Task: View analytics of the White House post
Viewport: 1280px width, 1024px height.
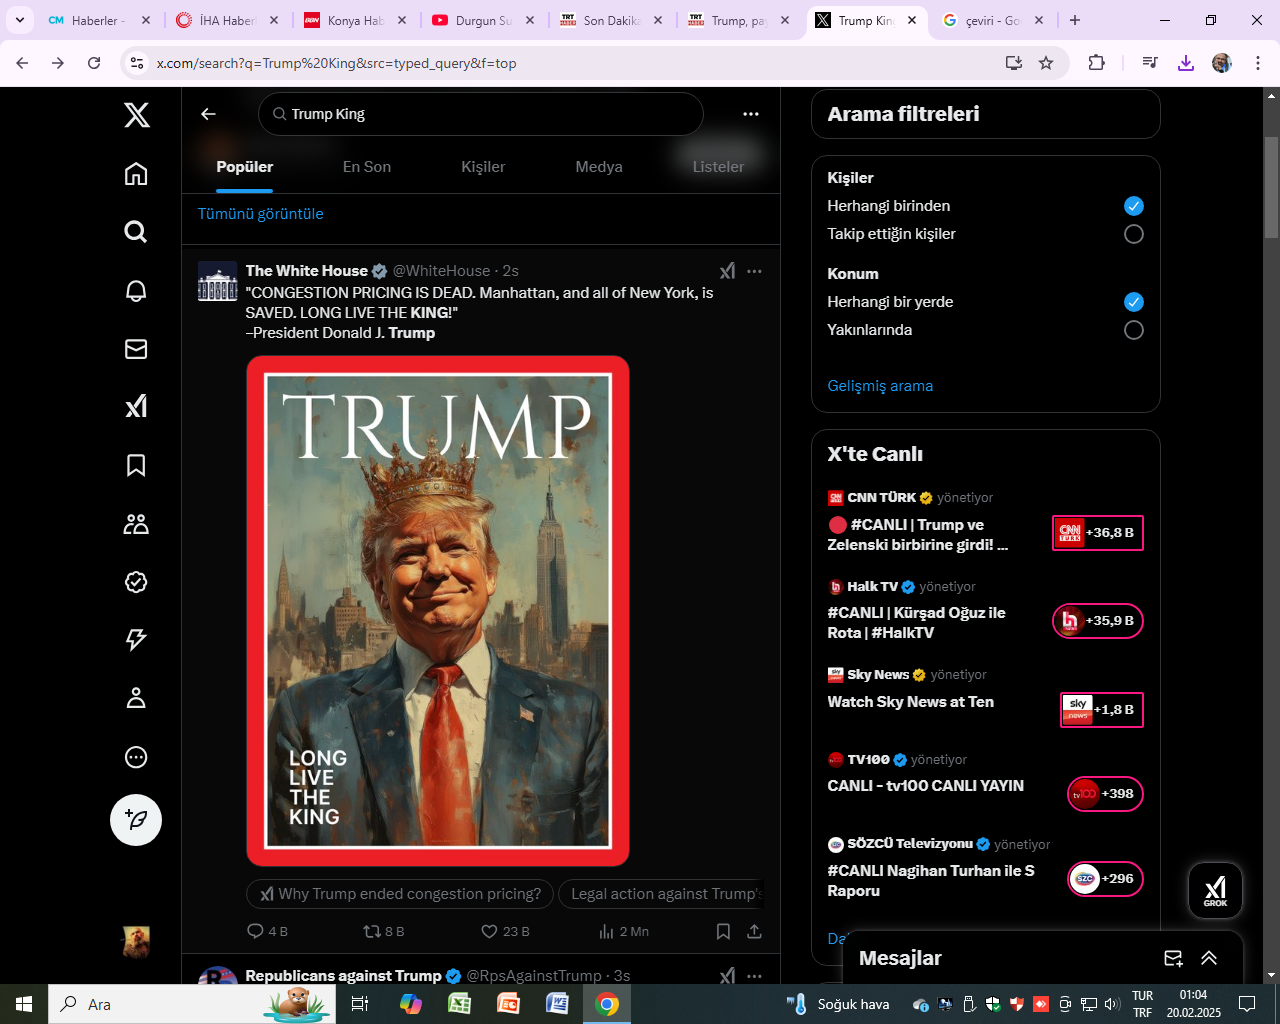Action: pos(624,931)
